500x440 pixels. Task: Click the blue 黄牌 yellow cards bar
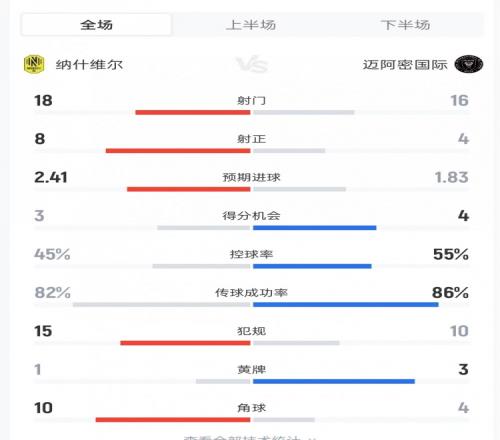(x=334, y=381)
